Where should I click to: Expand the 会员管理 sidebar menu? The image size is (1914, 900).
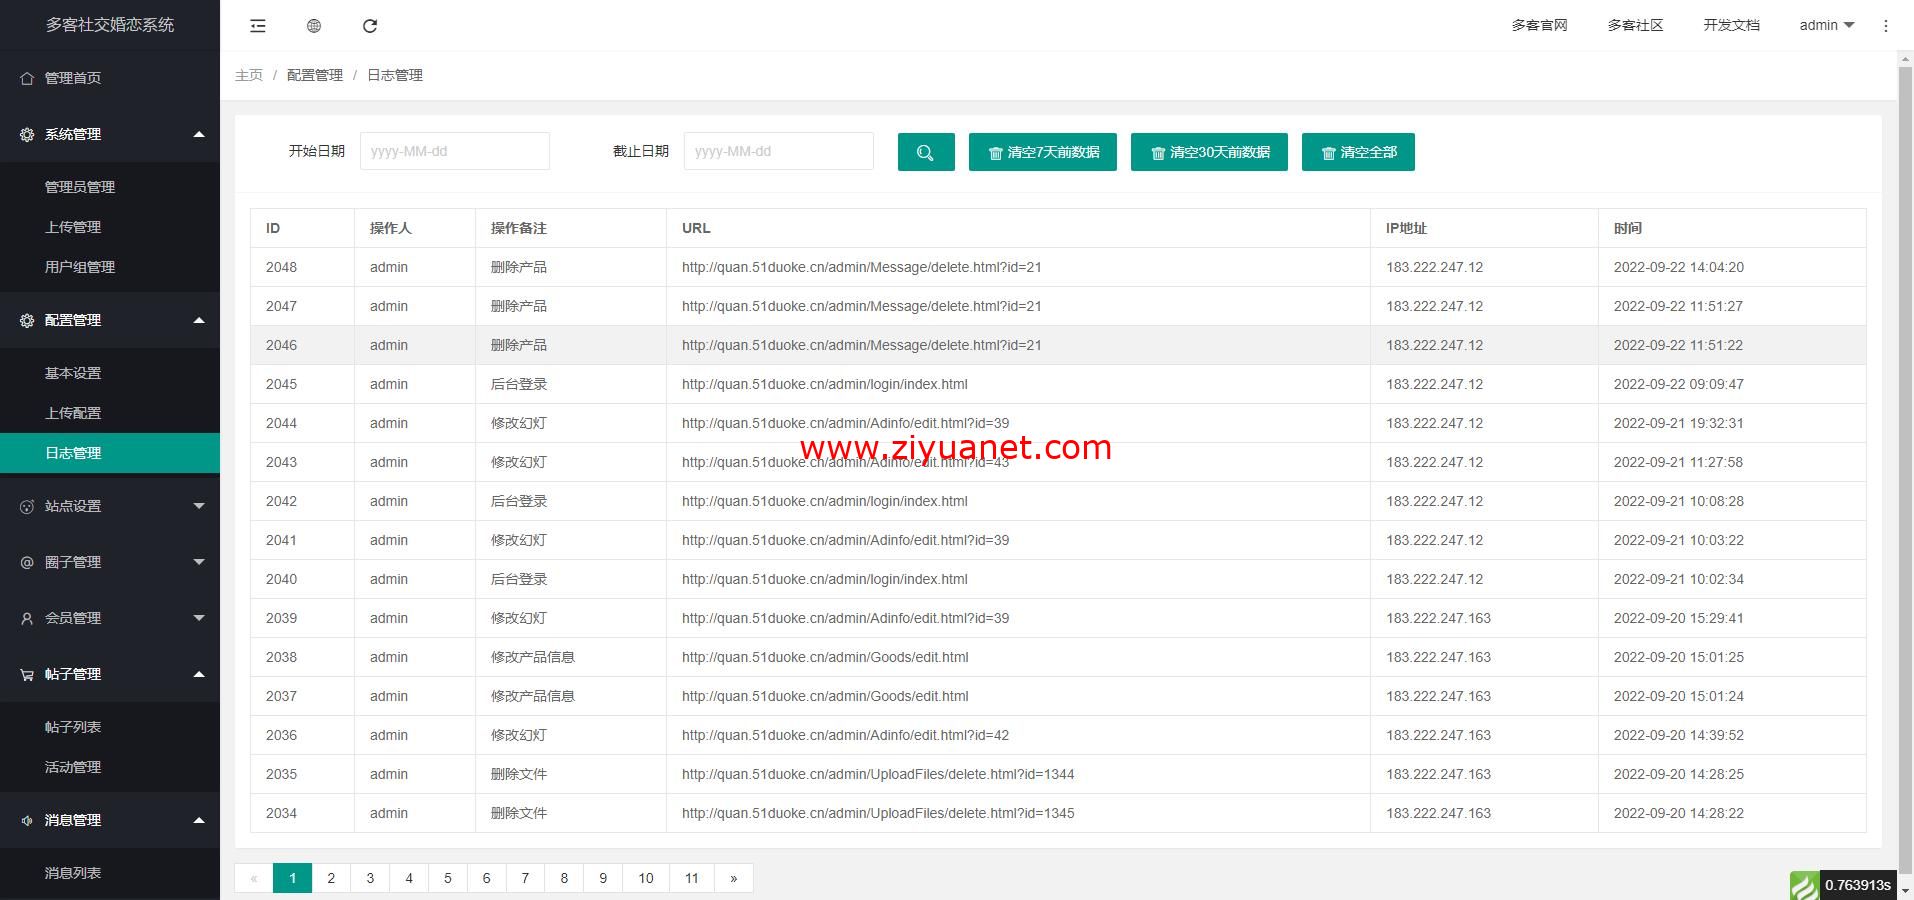point(110,618)
